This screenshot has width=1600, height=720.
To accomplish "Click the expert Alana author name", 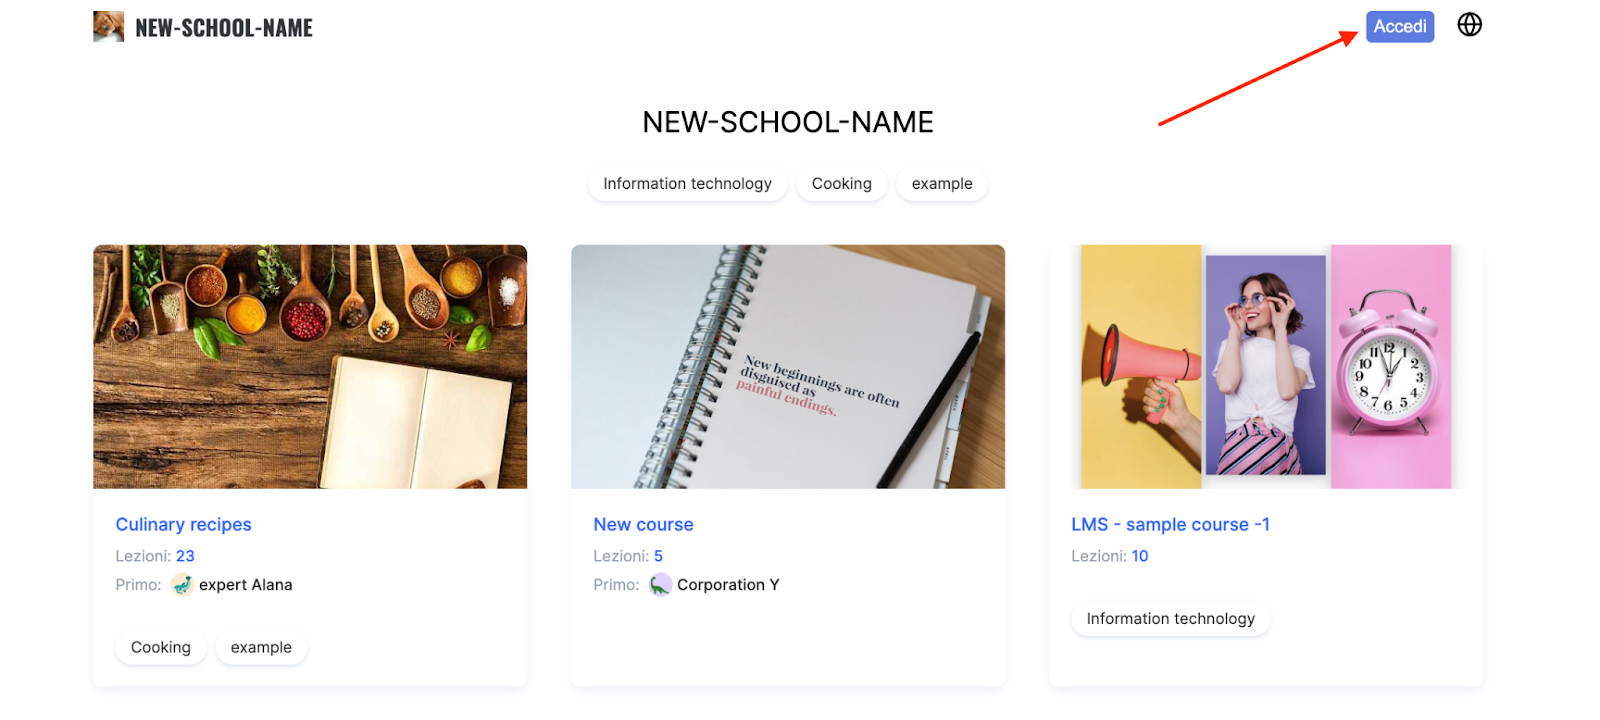I will click(x=246, y=585).
